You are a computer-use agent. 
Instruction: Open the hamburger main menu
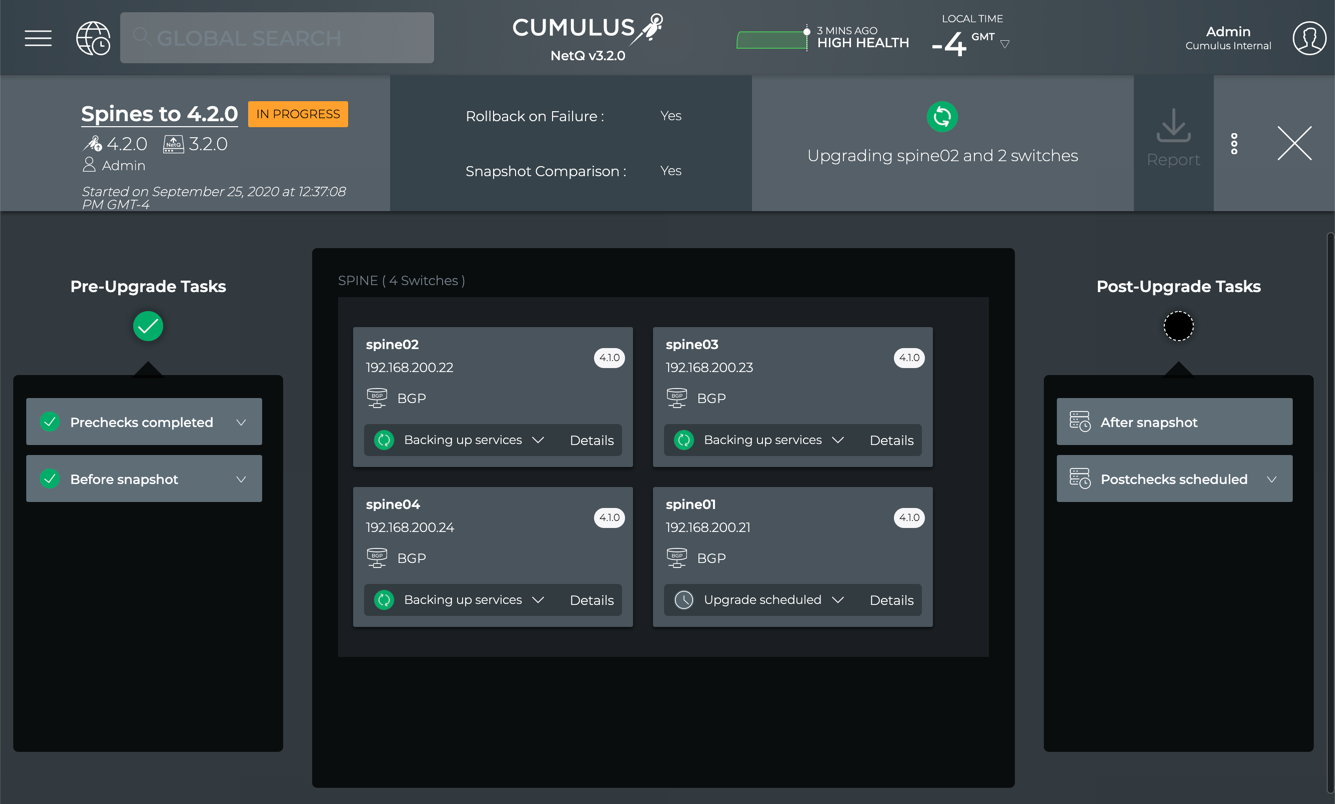pos(38,38)
